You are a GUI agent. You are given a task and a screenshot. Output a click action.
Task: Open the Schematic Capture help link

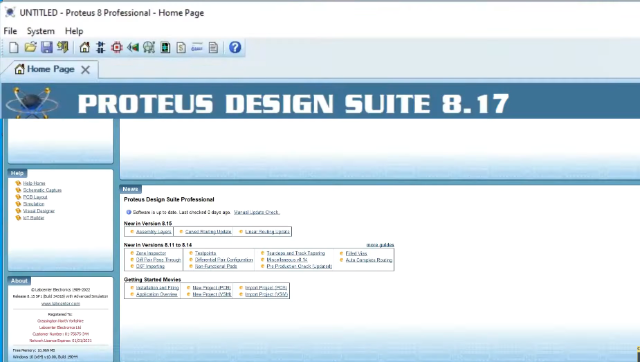coord(42,190)
